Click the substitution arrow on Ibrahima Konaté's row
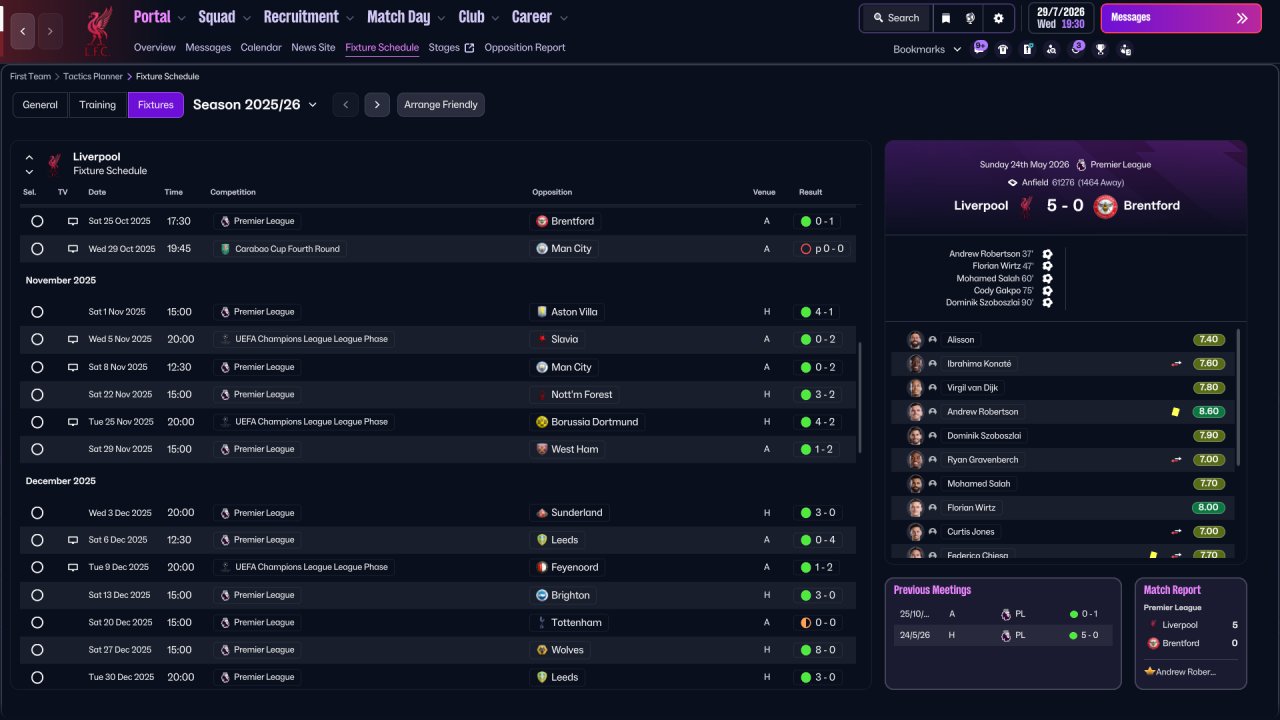The height and width of the screenshot is (720, 1280). [1177, 364]
